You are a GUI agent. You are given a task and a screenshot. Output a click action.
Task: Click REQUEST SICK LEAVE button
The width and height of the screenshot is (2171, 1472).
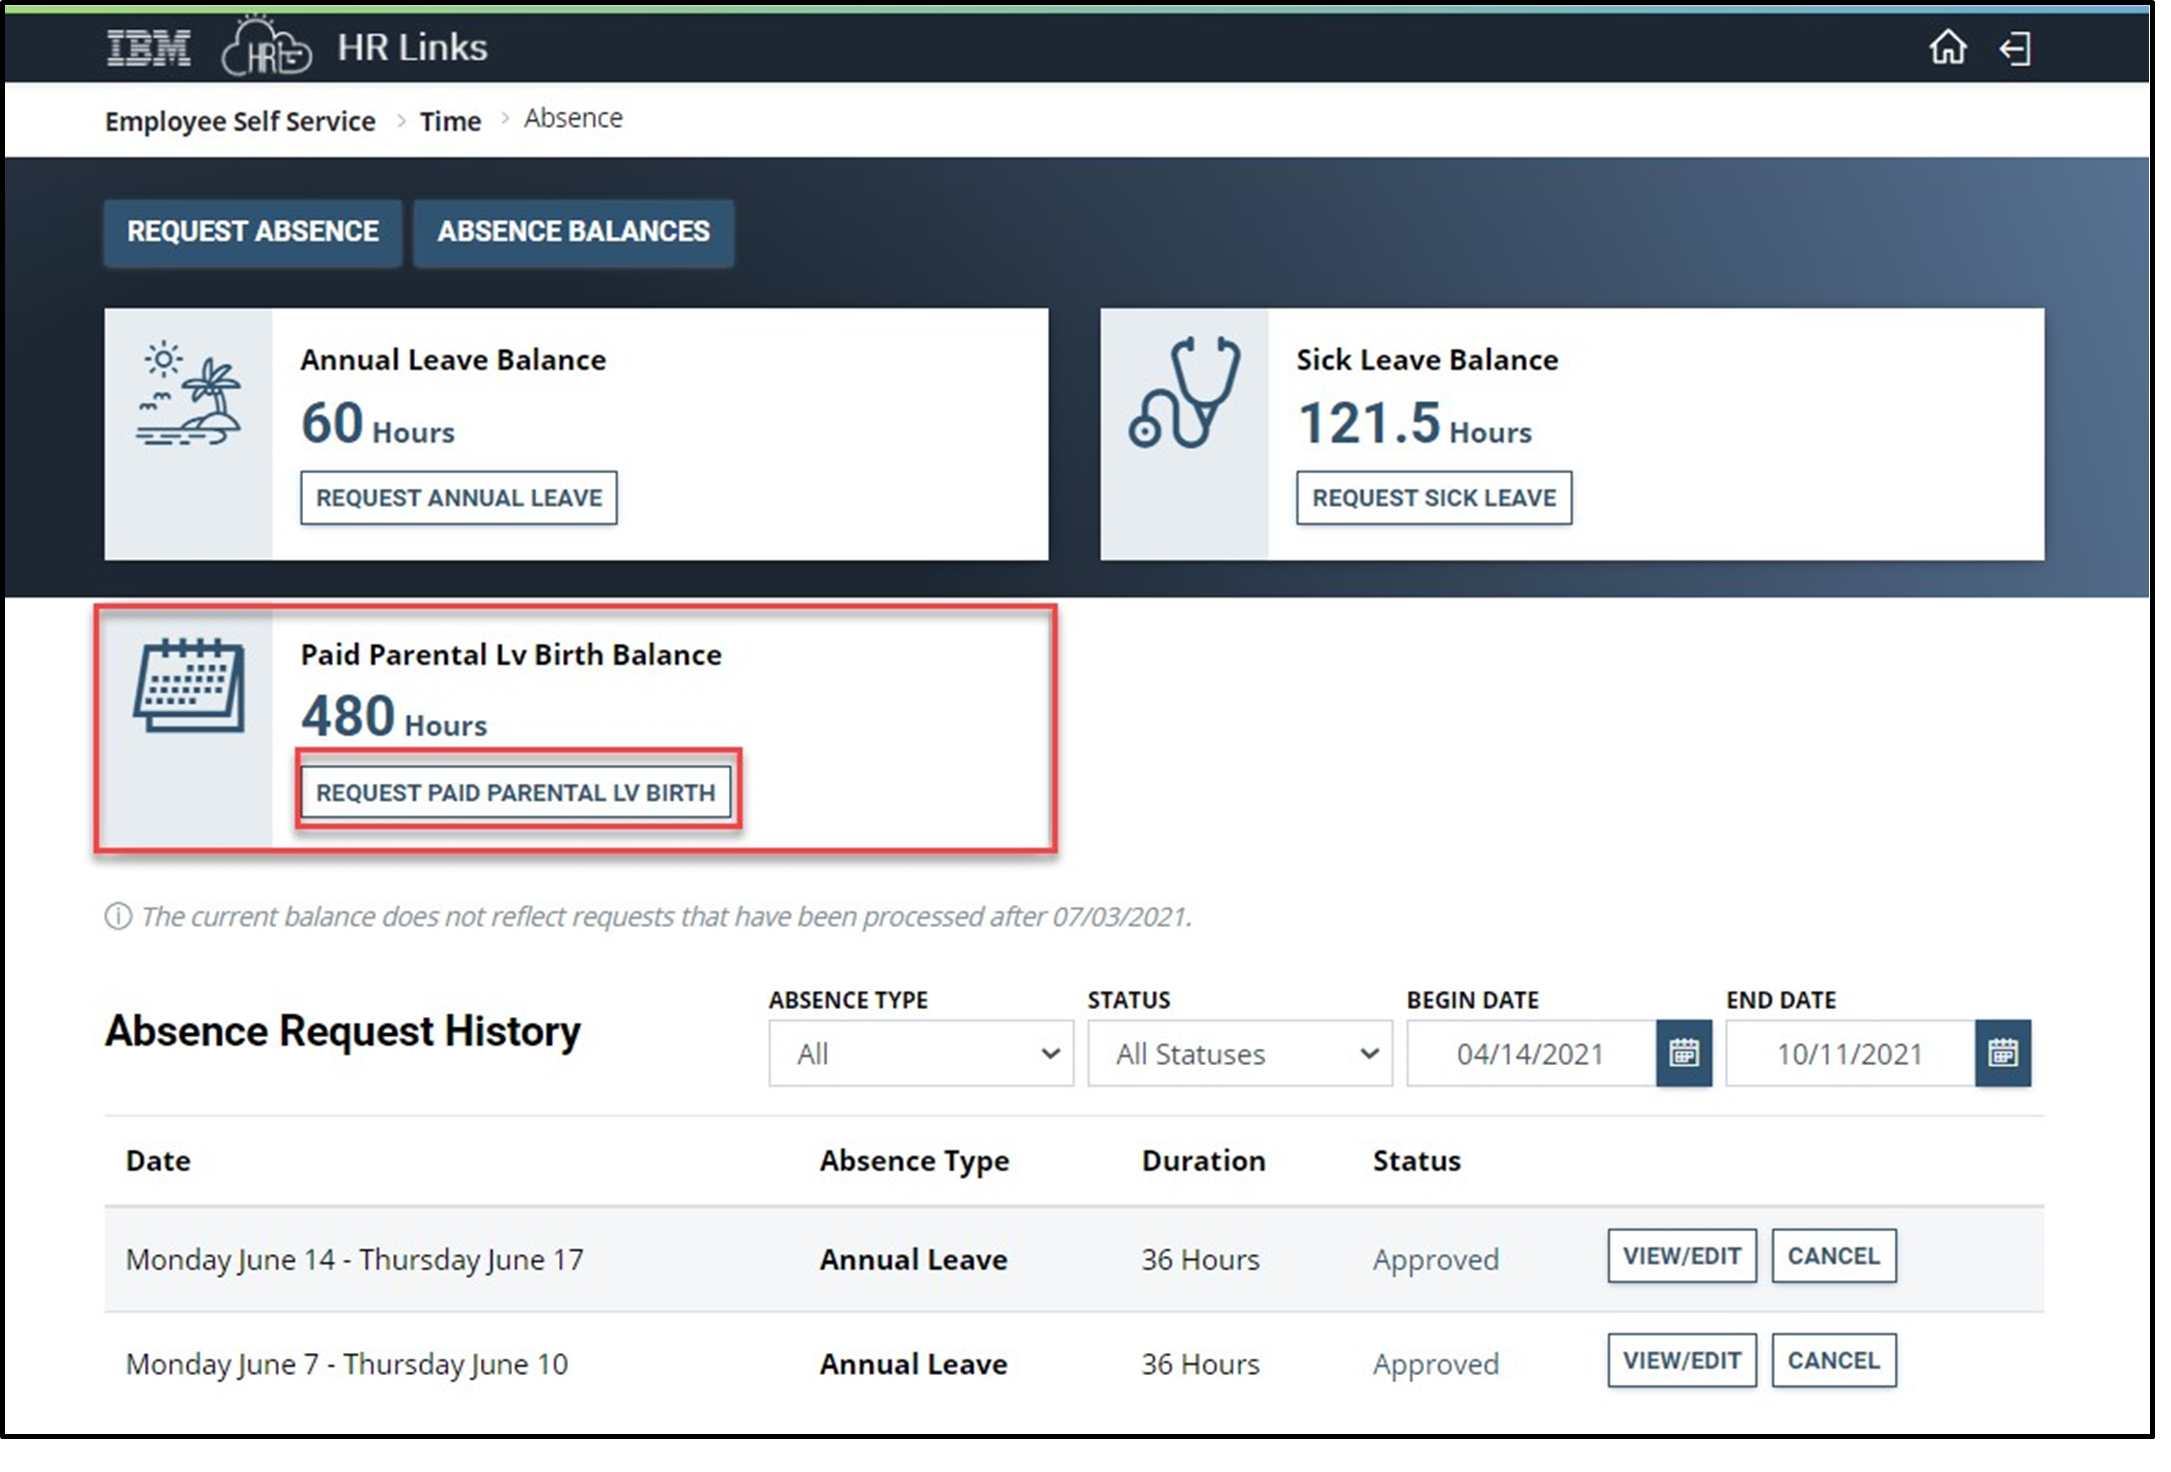pos(1434,497)
